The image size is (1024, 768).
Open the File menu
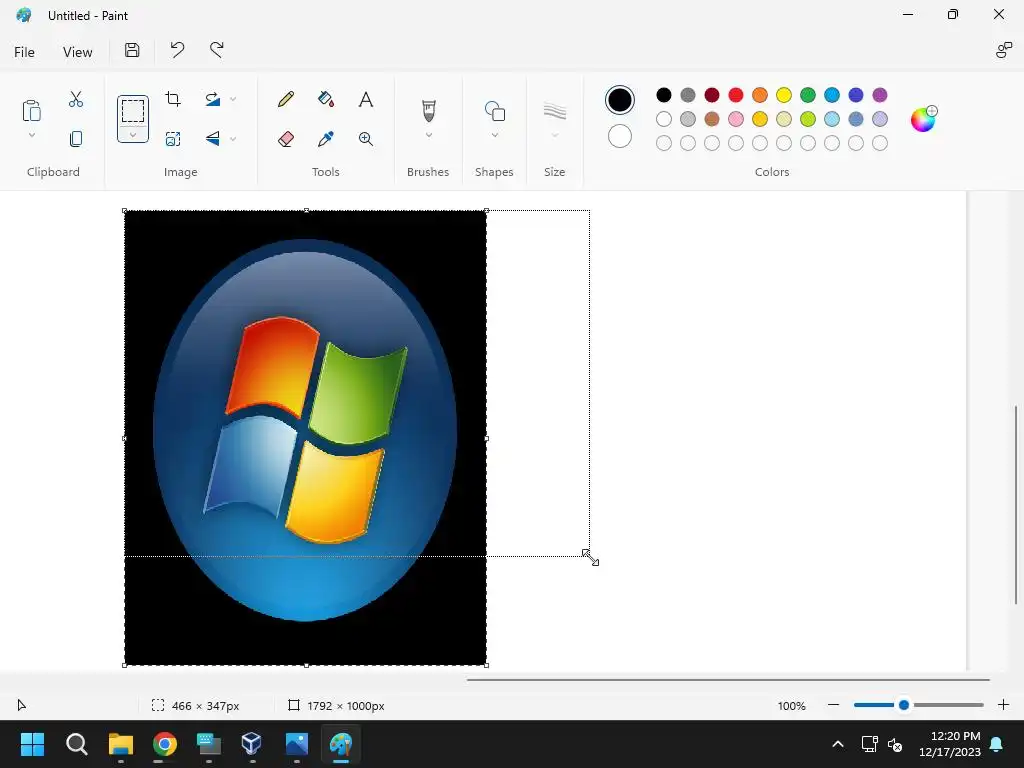point(24,52)
